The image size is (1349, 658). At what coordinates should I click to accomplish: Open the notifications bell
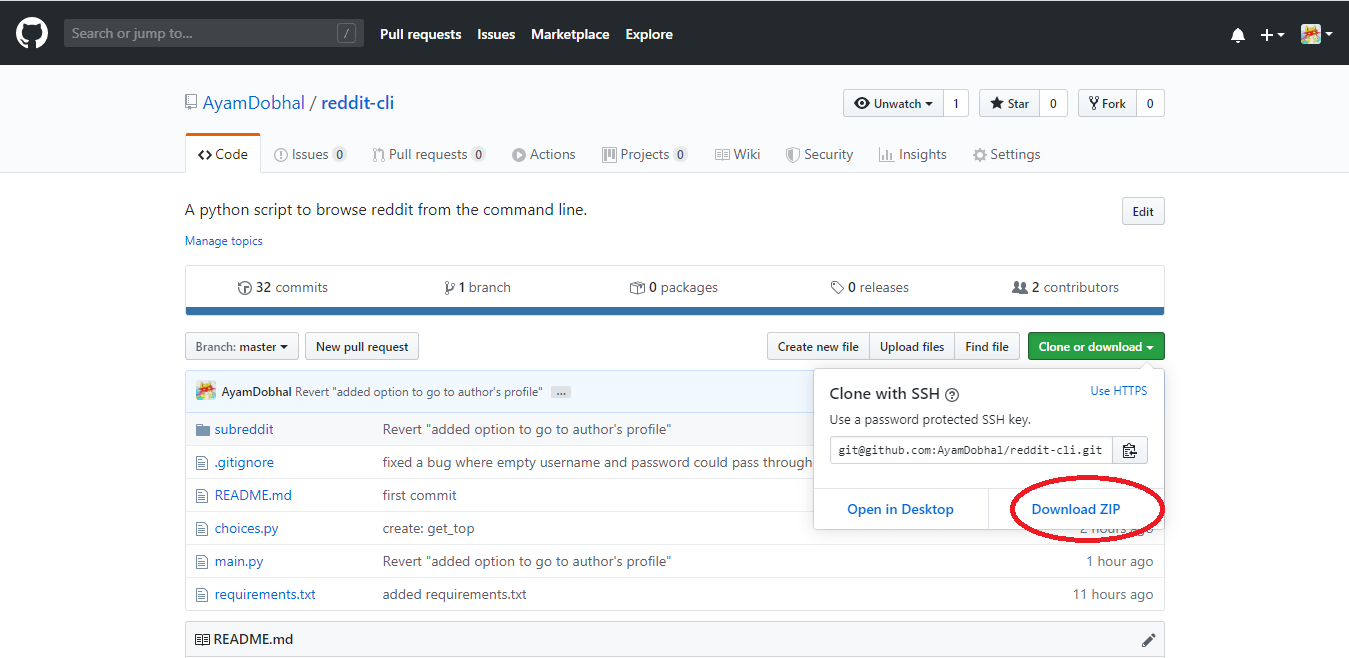[1238, 35]
